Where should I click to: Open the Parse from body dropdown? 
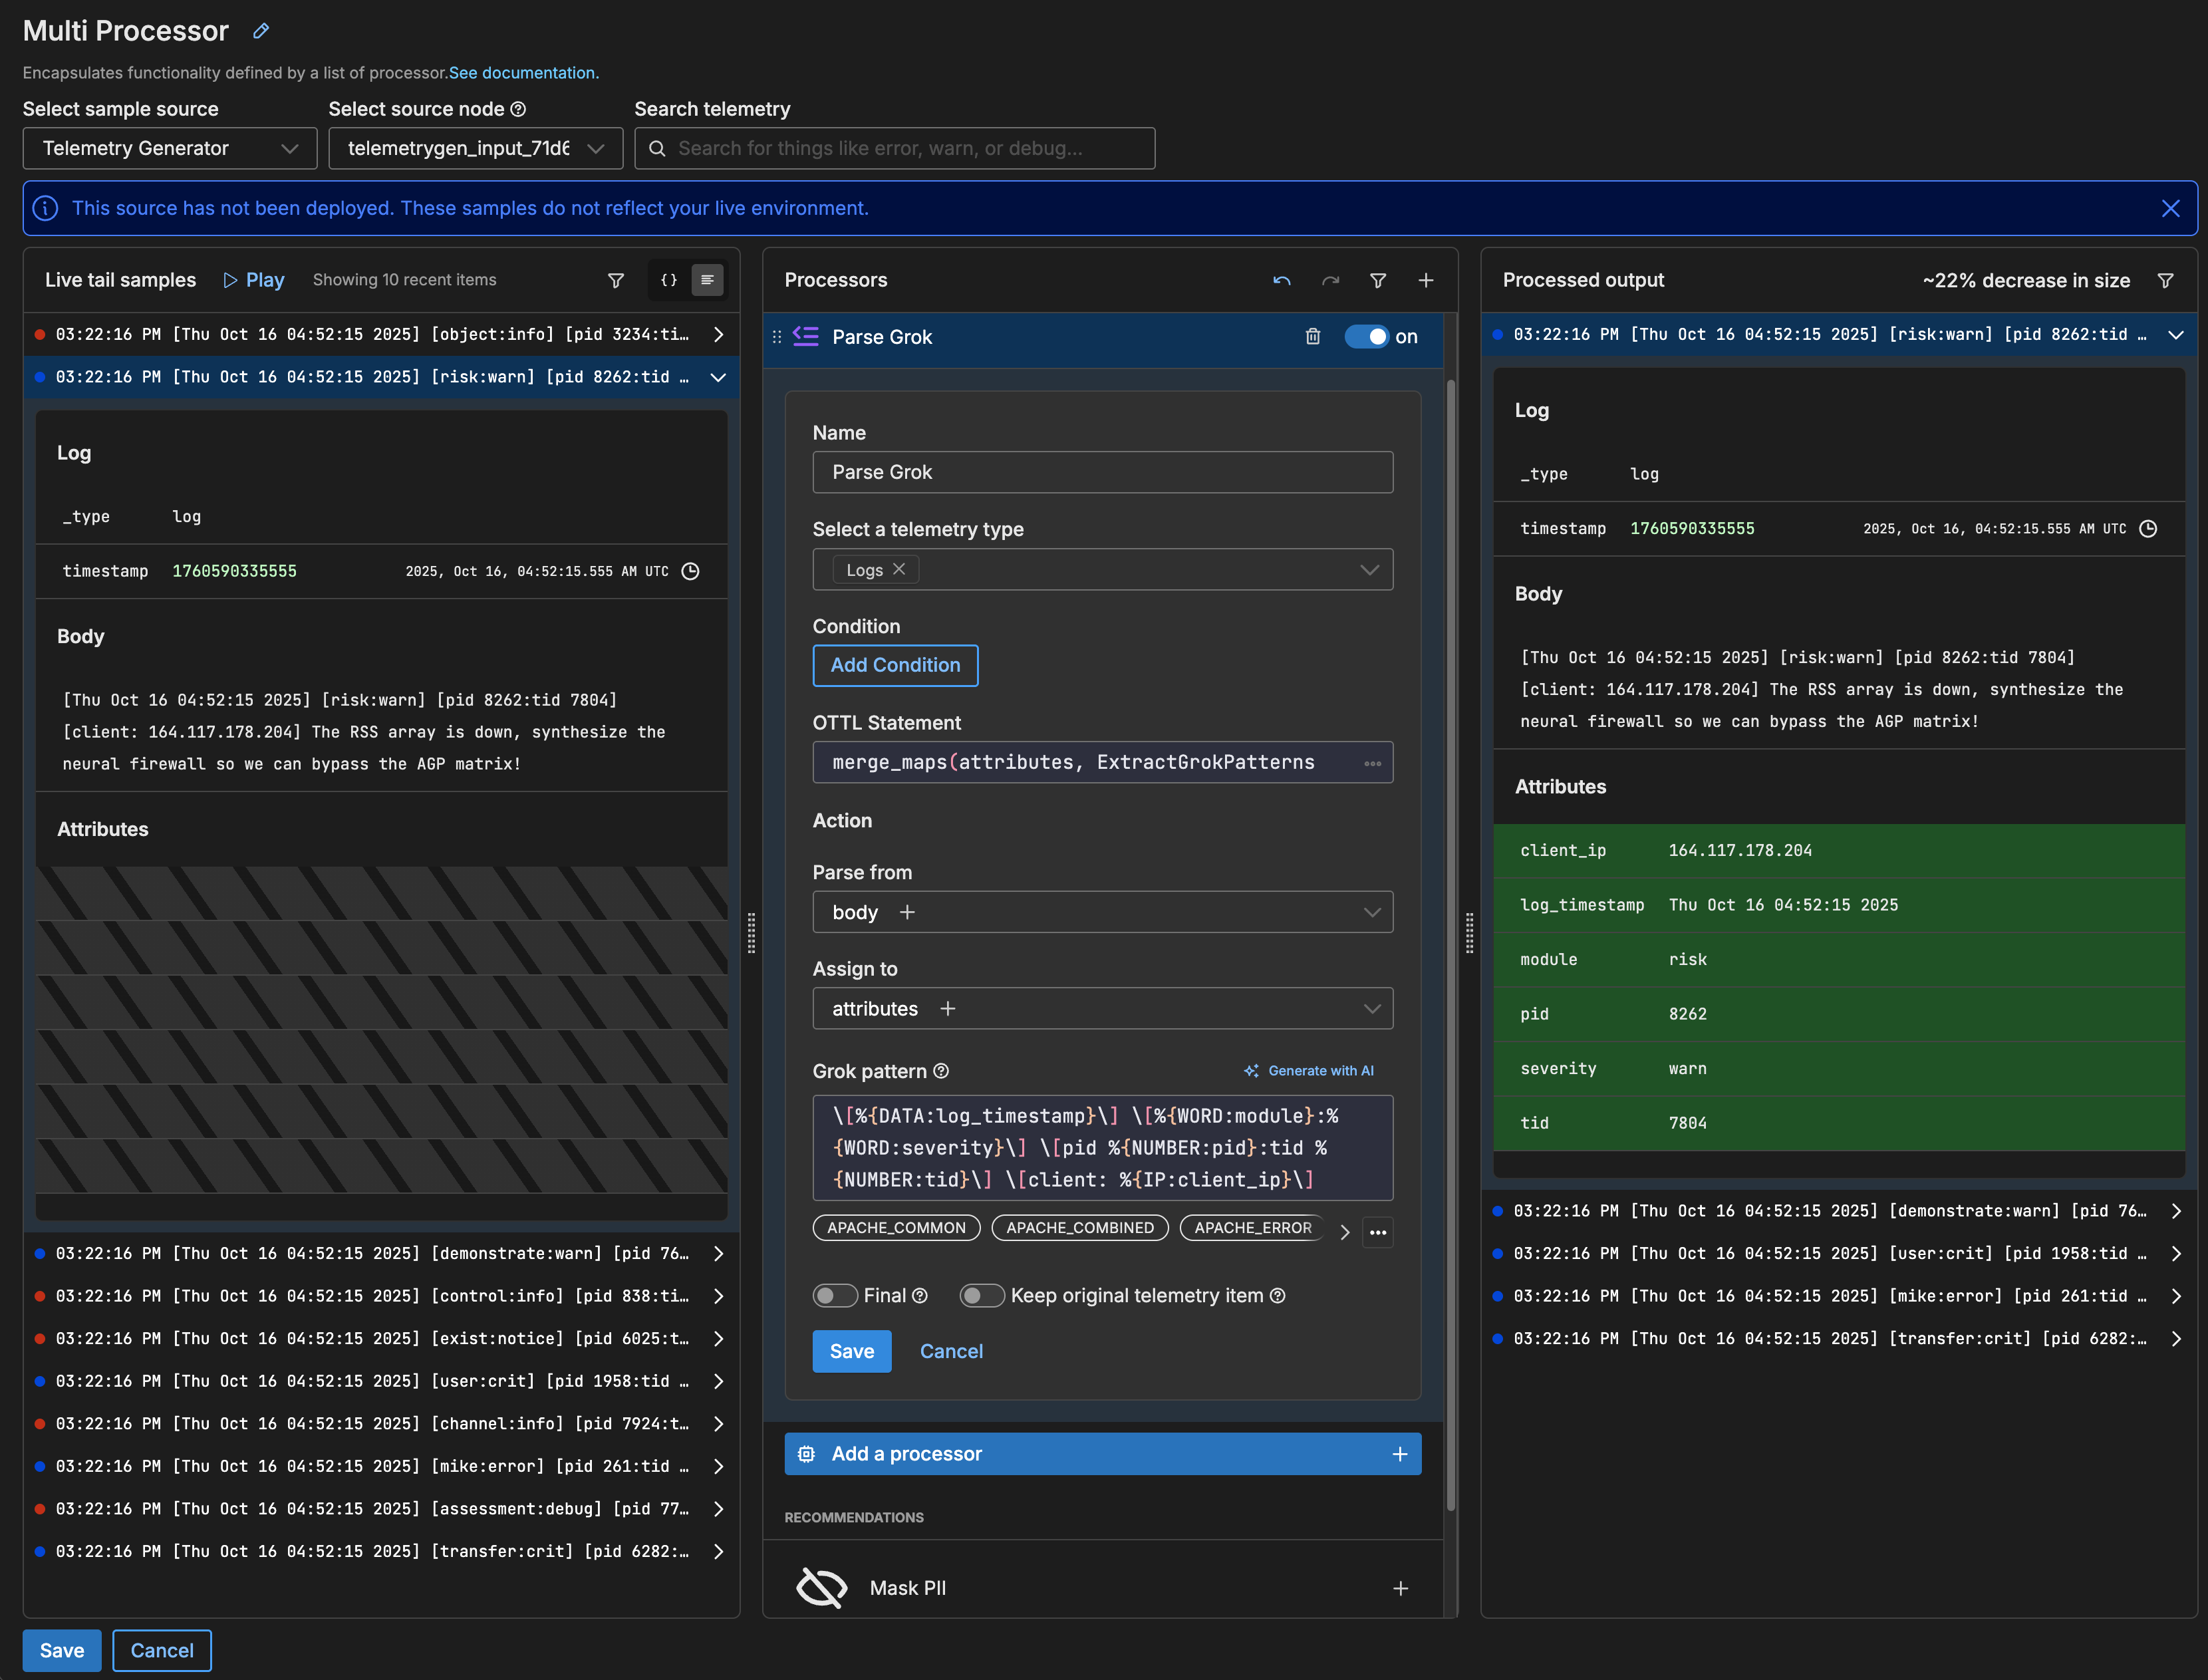[1102, 912]
